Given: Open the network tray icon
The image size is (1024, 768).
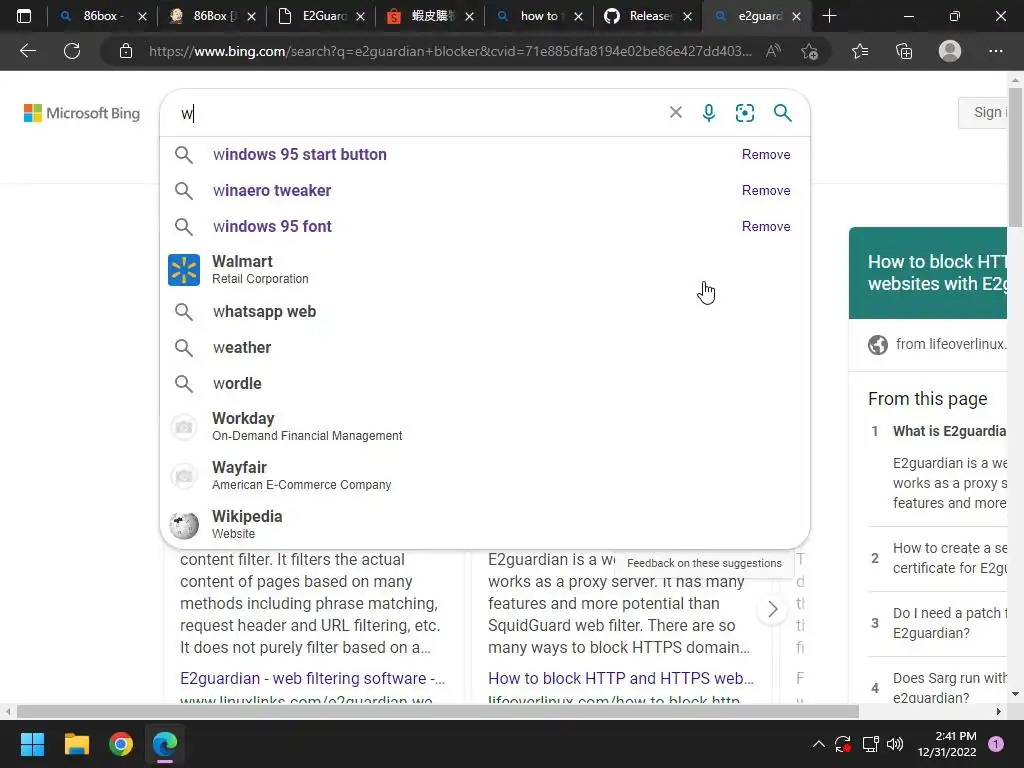Looking at the screenshot, I should 870,744.
